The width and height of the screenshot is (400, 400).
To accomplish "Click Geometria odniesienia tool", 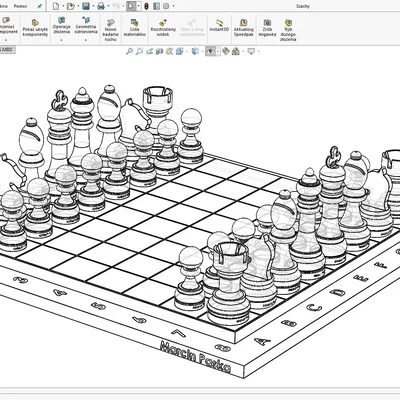I will click(x=86, y=25).
